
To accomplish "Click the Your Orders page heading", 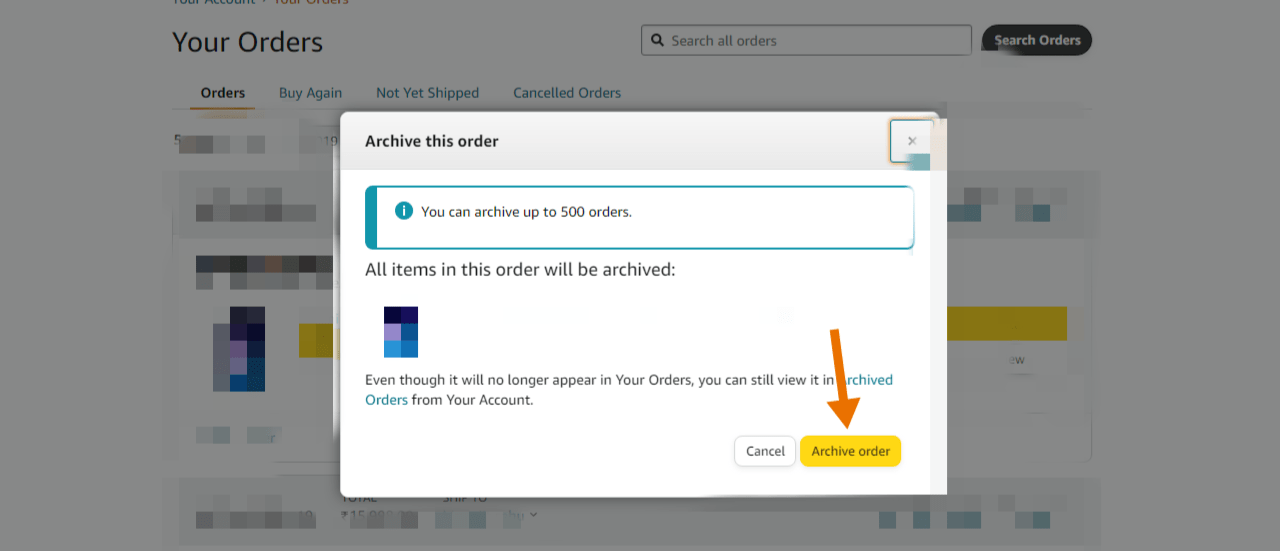I will (x=247, y=42).
